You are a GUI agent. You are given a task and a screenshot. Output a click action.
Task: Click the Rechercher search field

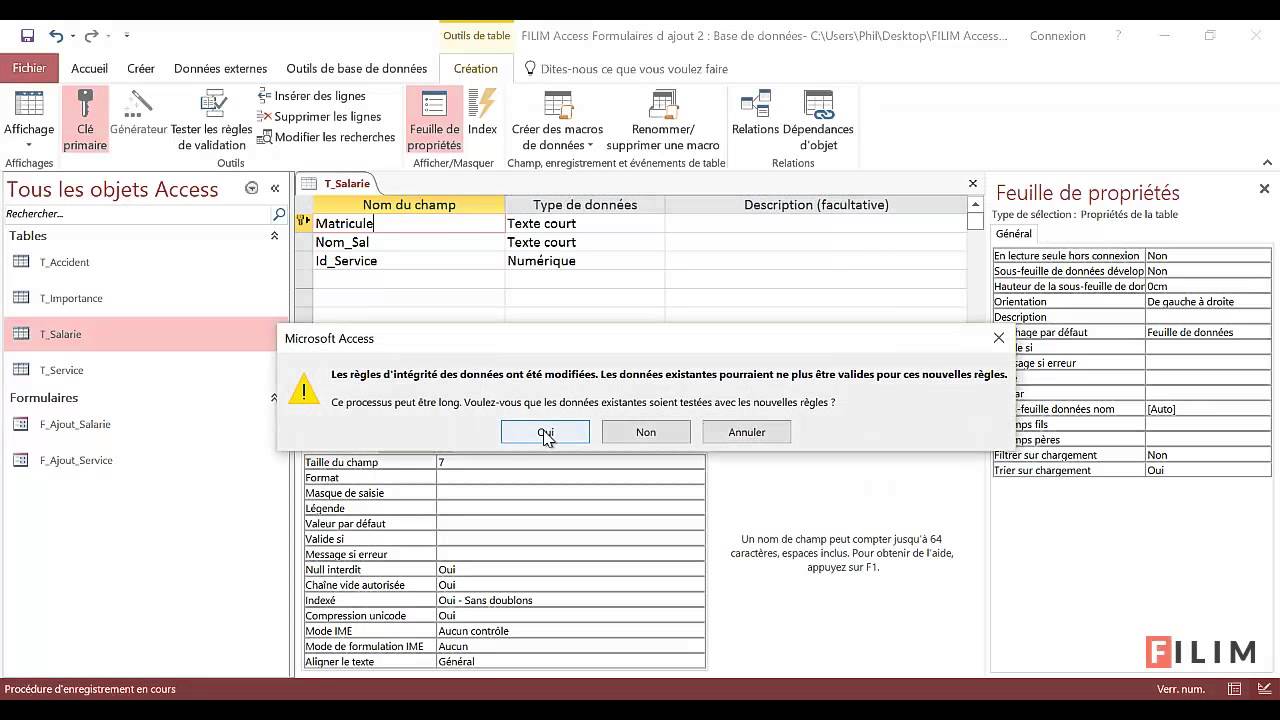[x=138, y=214]
